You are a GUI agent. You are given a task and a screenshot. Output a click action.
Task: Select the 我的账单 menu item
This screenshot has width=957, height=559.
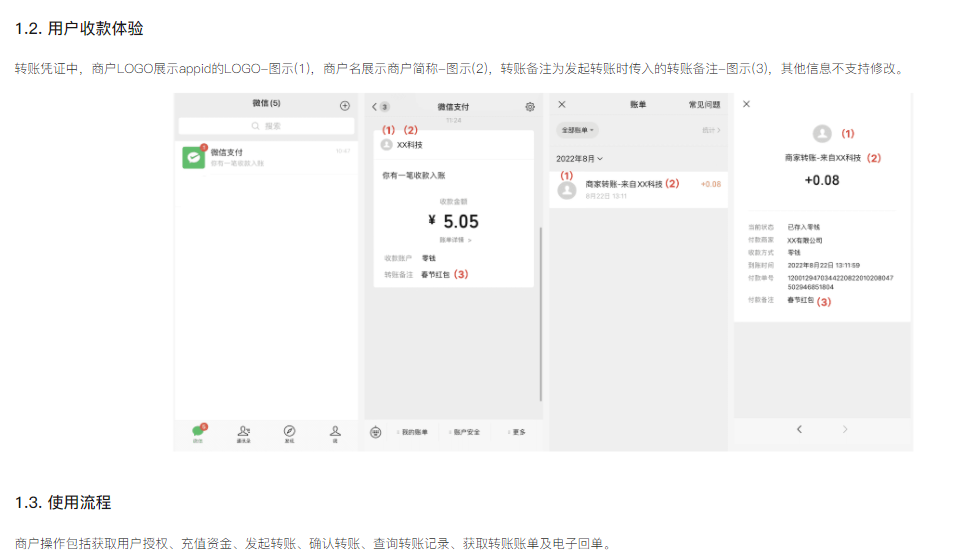(x=414, y=432)
